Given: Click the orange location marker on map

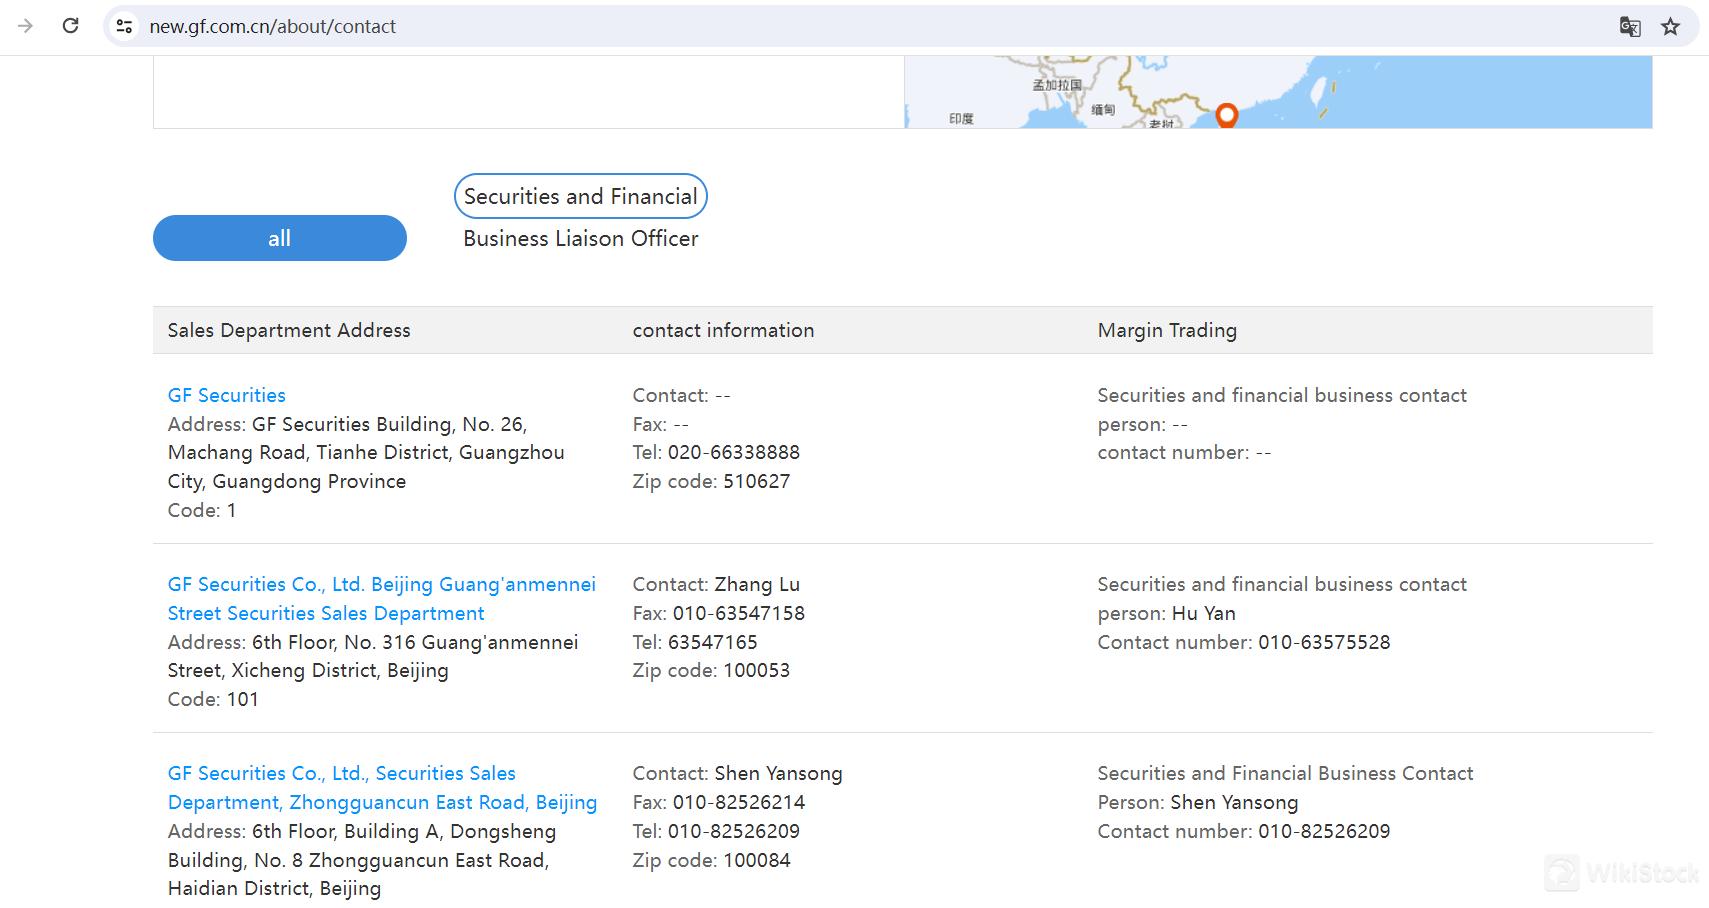Looking at the screenshot, I should tap(1227, 115).
